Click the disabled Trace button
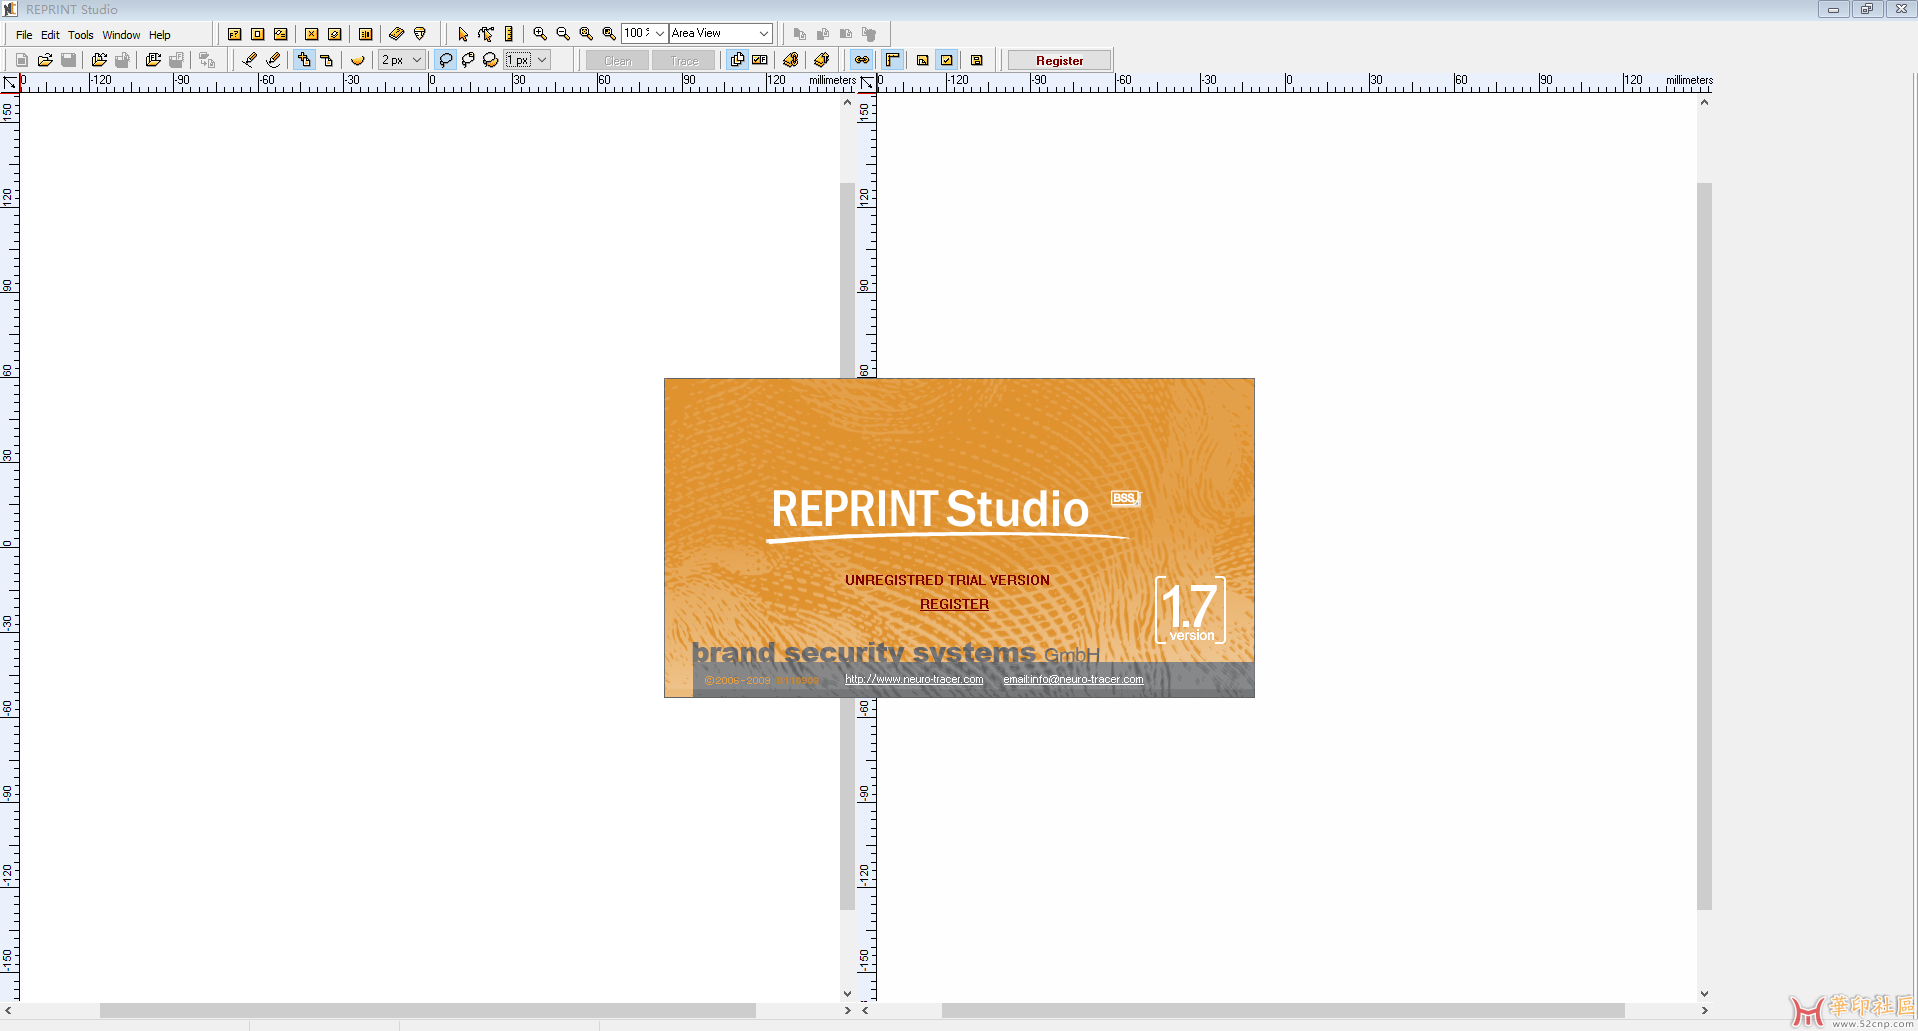This screenshot has height=1031, width=1918. point(684,61)
